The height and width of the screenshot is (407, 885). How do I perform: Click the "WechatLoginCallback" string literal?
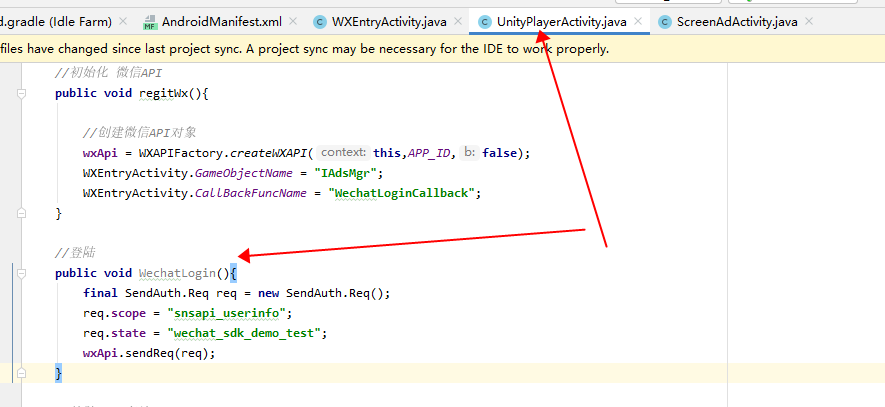click(401, 193)
